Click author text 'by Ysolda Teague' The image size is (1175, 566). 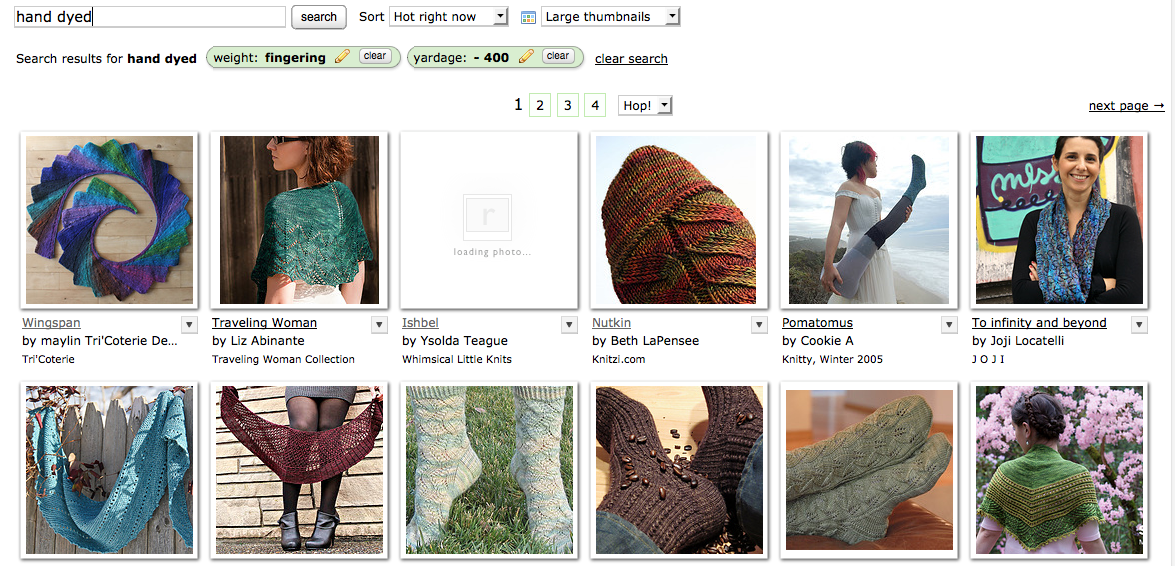(x=455, y=340)
